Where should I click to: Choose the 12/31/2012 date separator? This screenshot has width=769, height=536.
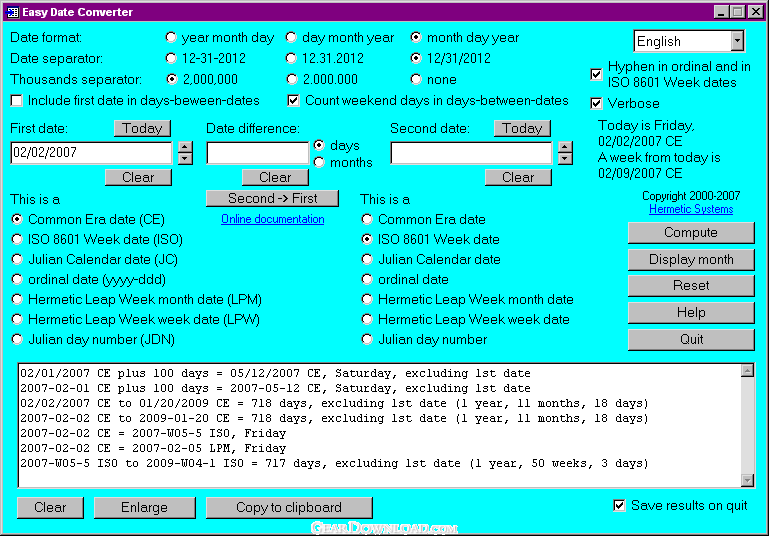tap(416, 58)
